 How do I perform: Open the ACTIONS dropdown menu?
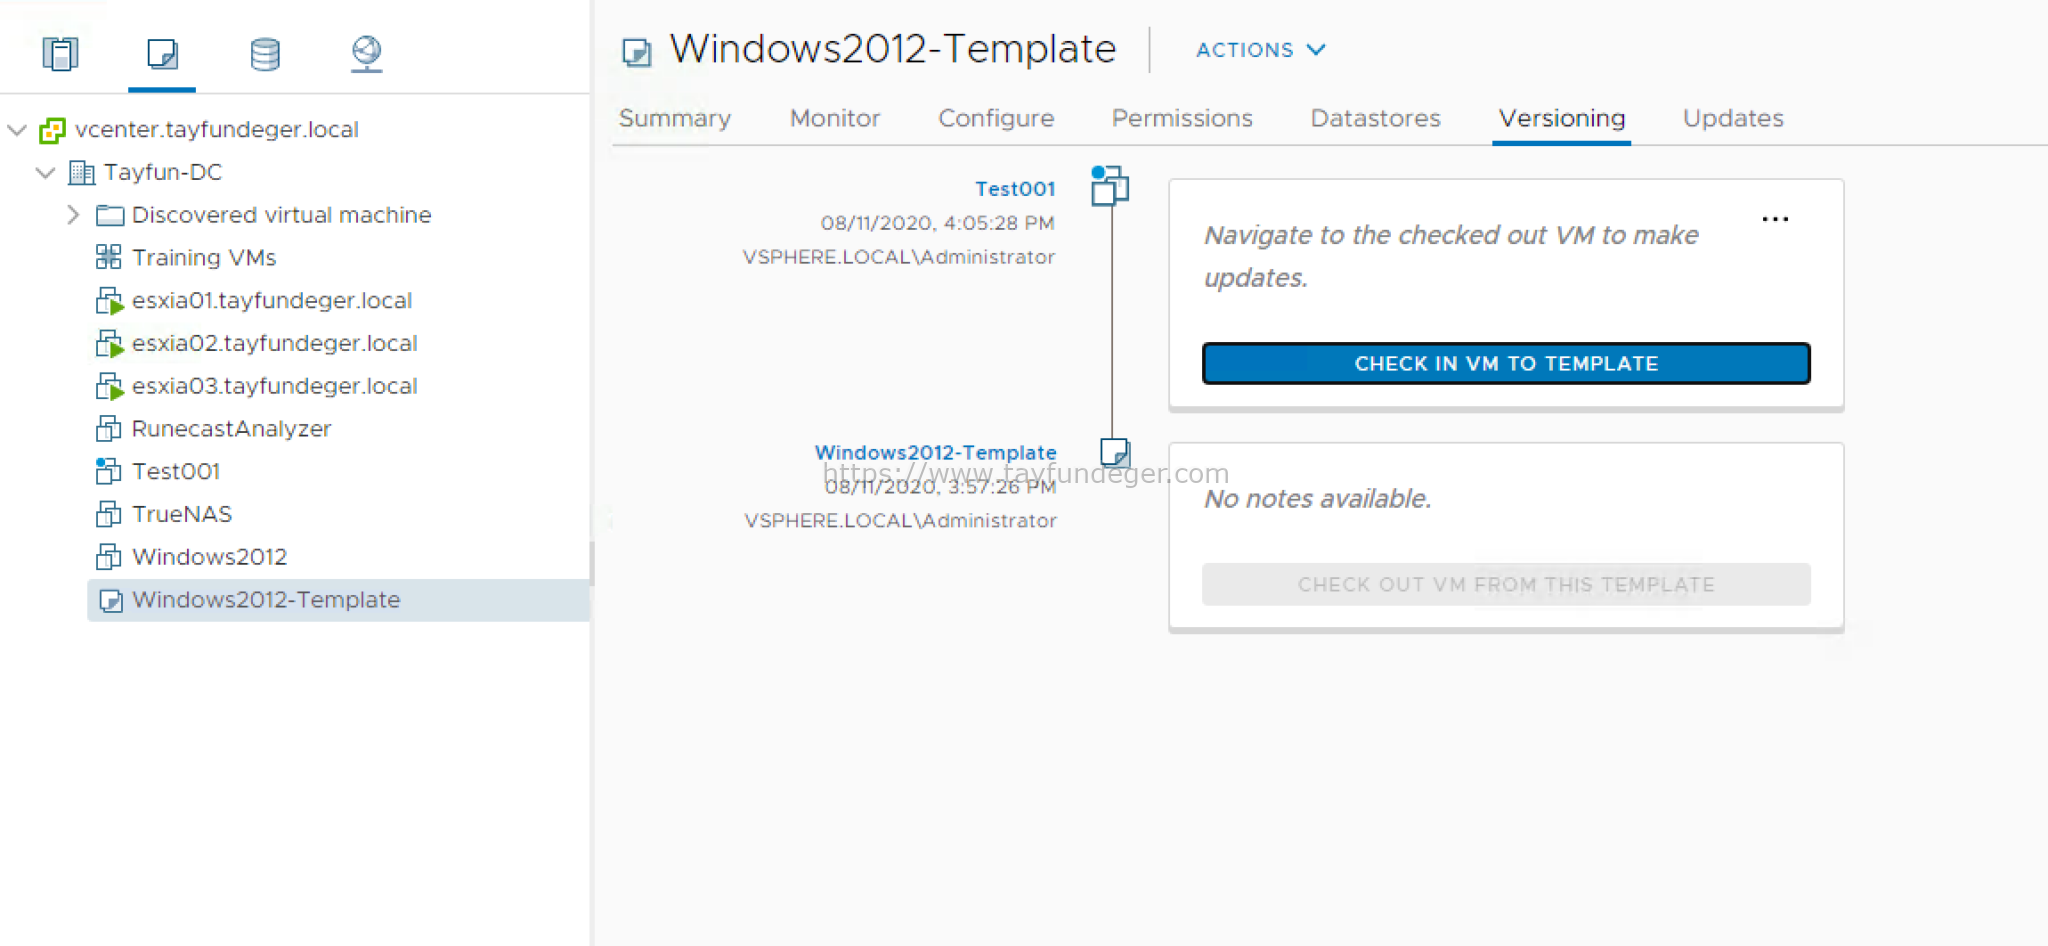pos(1258,49)
